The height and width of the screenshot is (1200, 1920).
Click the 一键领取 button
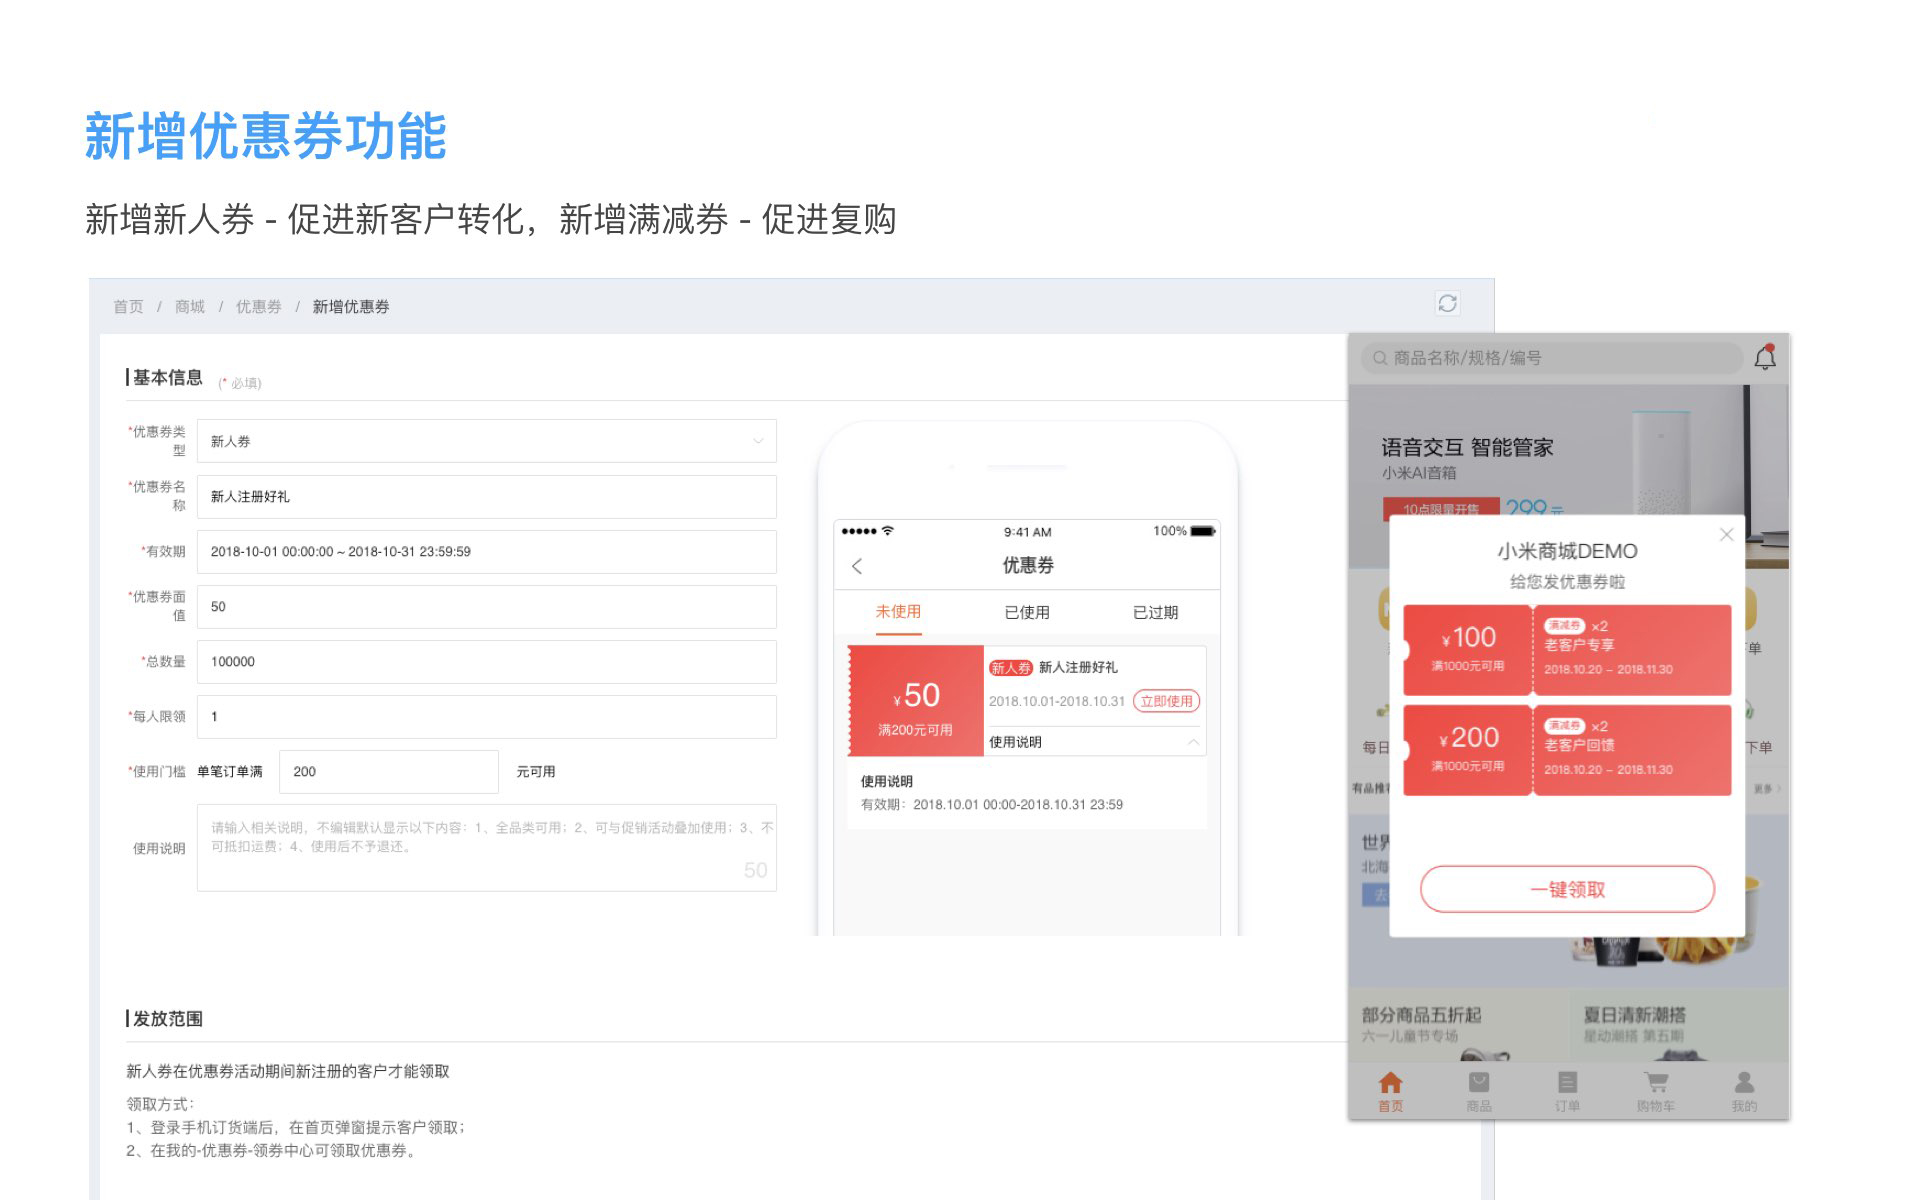(1567, 889)
